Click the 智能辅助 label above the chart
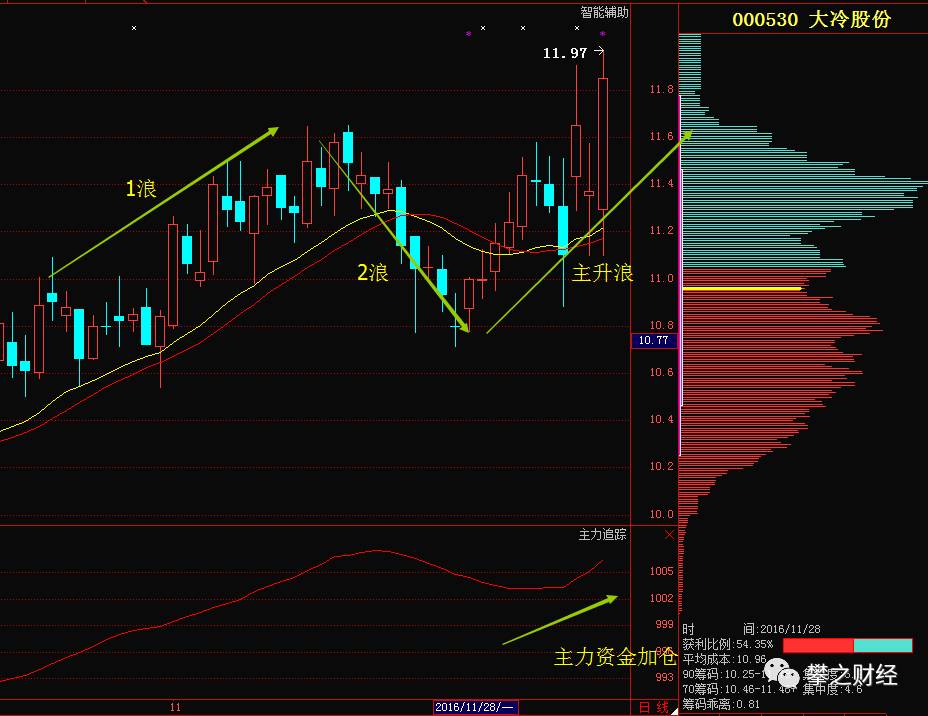Screen dimensions: 928x716 pyautogui.click(x=604, y=12)
